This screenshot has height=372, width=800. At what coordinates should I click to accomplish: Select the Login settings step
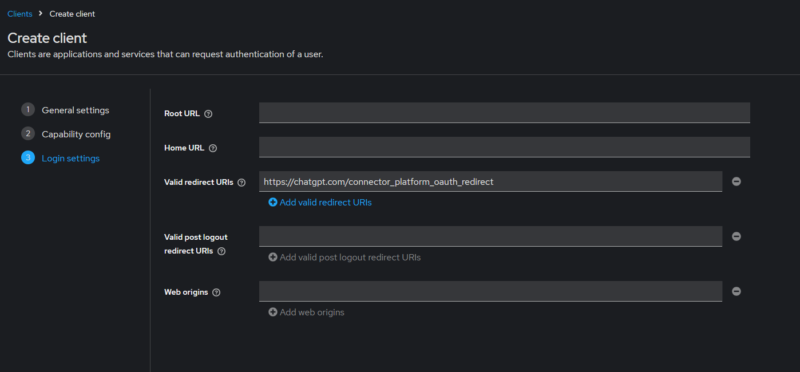(70, 158)
